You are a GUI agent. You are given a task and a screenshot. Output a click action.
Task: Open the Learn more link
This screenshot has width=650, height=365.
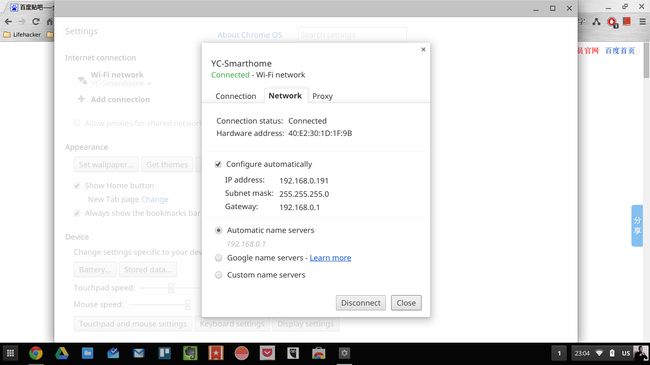pos(330,258)
